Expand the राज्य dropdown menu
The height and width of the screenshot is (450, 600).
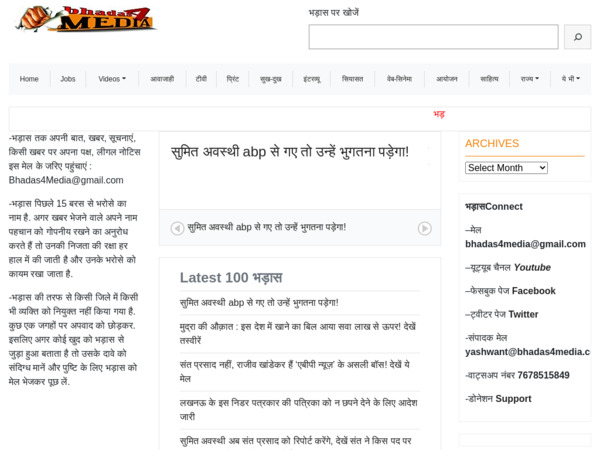click(530, 79)
